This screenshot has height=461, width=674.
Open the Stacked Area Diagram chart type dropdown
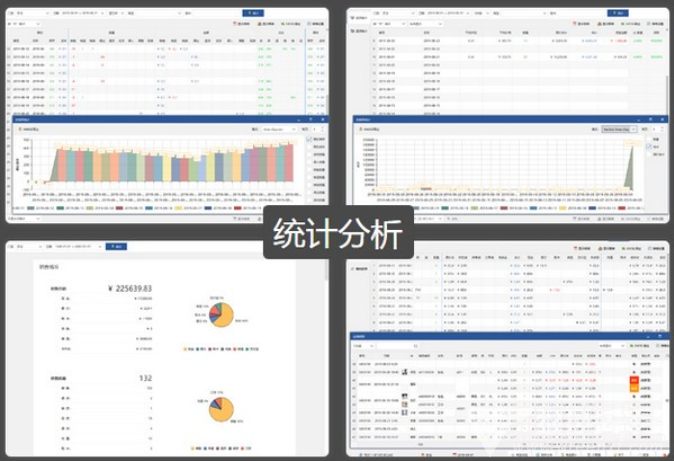pyautogui.click(x=619, y=129)
